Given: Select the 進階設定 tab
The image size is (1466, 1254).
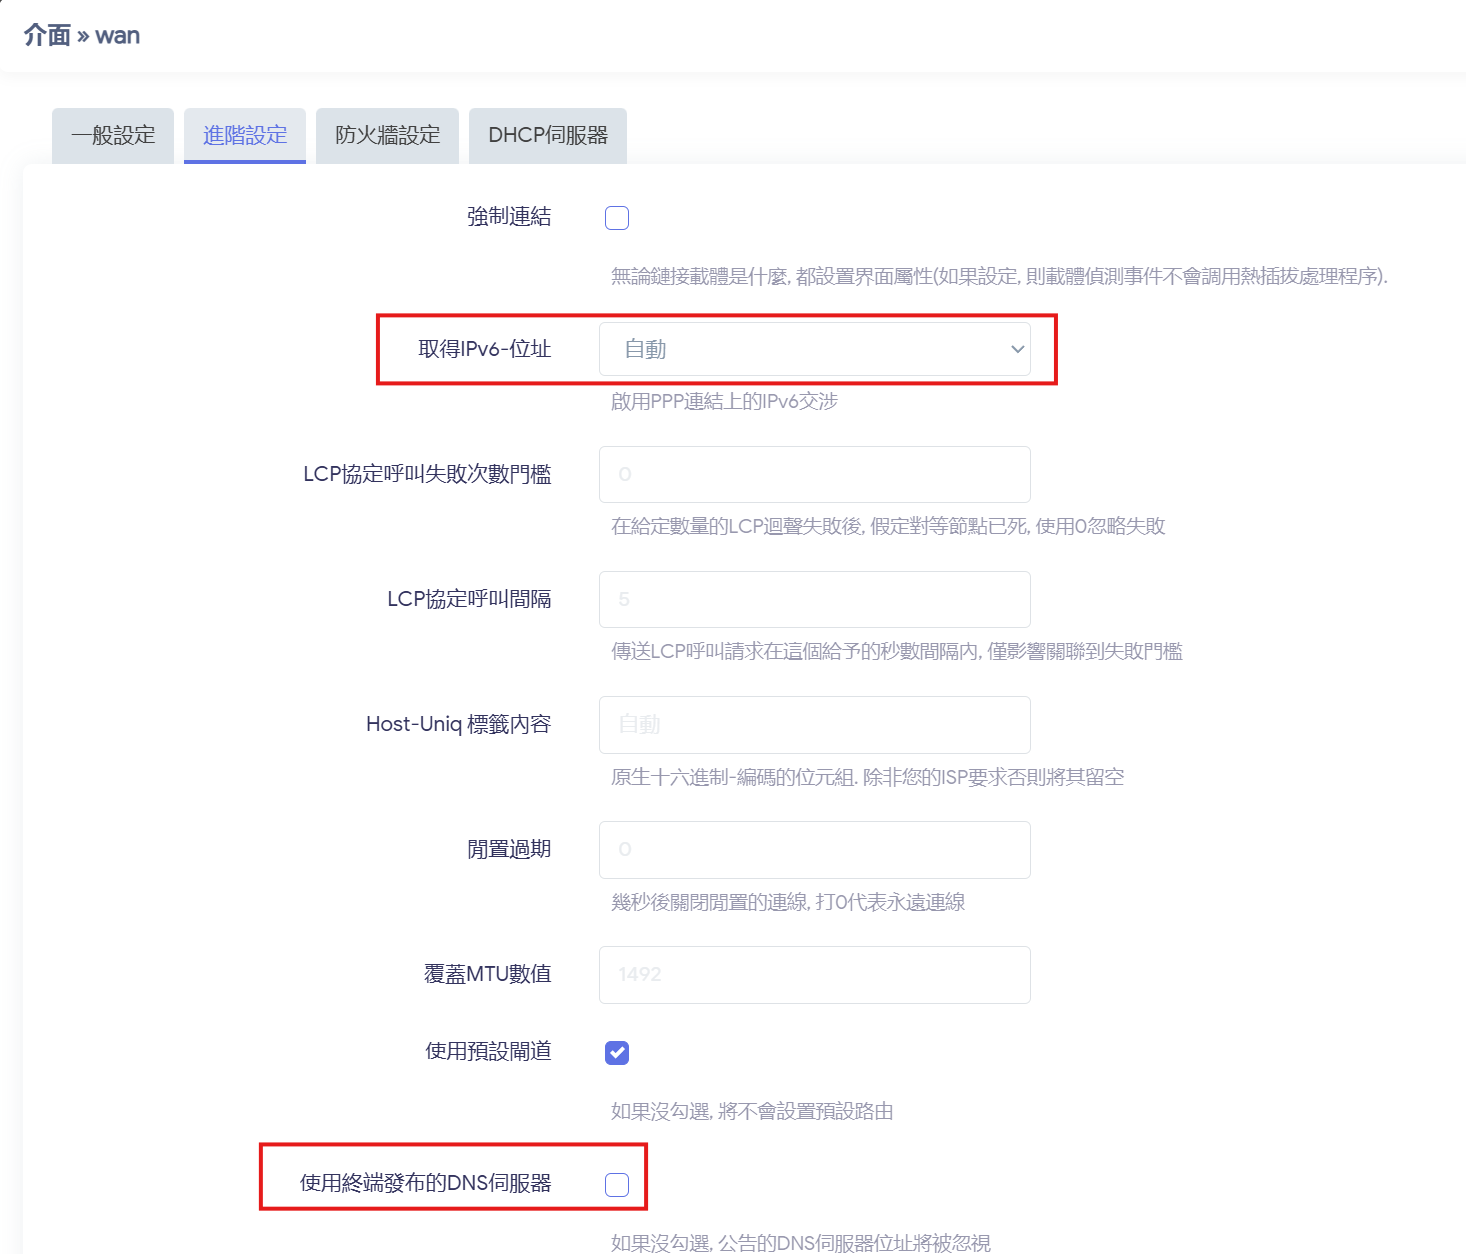Looking at the screenshot, I should 245,135.
